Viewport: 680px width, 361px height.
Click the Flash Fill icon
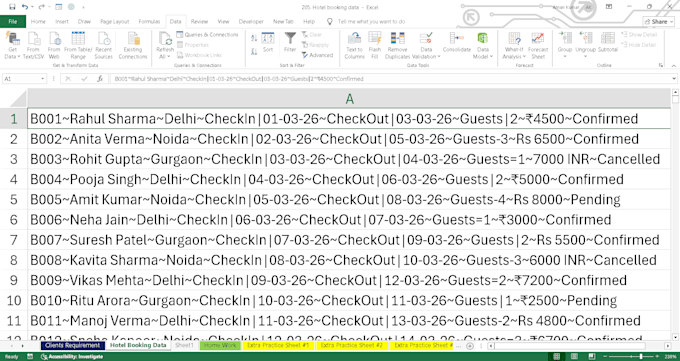click(375, 46)
